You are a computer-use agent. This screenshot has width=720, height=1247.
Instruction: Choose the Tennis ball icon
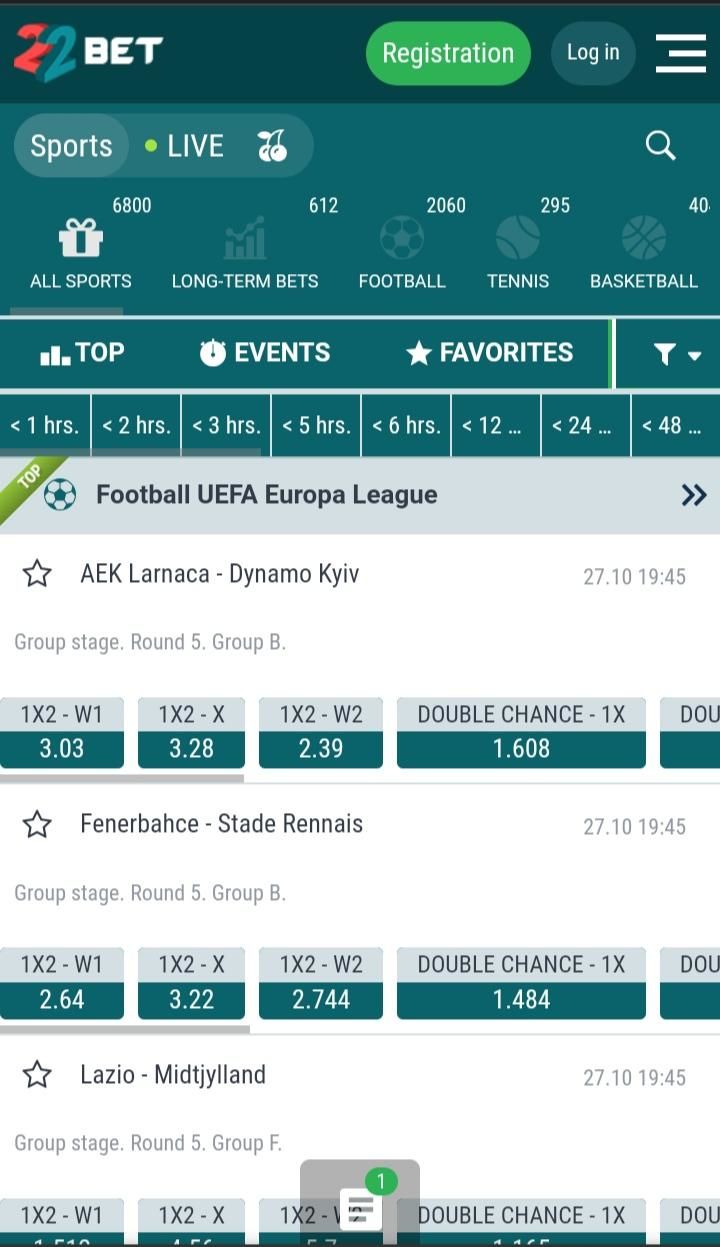pyautogui.click(x=518, y=239)
